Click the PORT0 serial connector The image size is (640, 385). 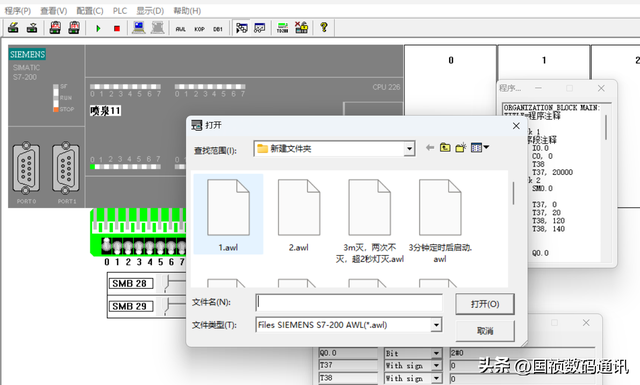tap(26, 168)
